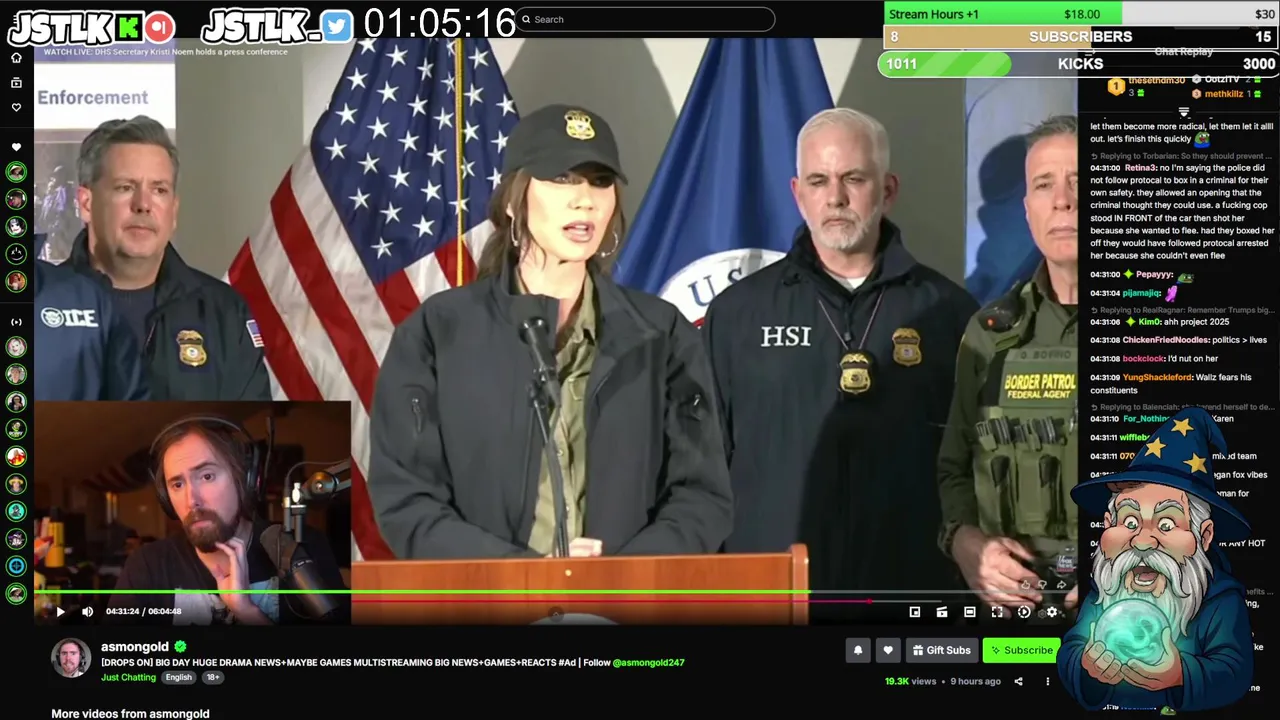
Task: Select the English tag
Action: pos(179,677)
